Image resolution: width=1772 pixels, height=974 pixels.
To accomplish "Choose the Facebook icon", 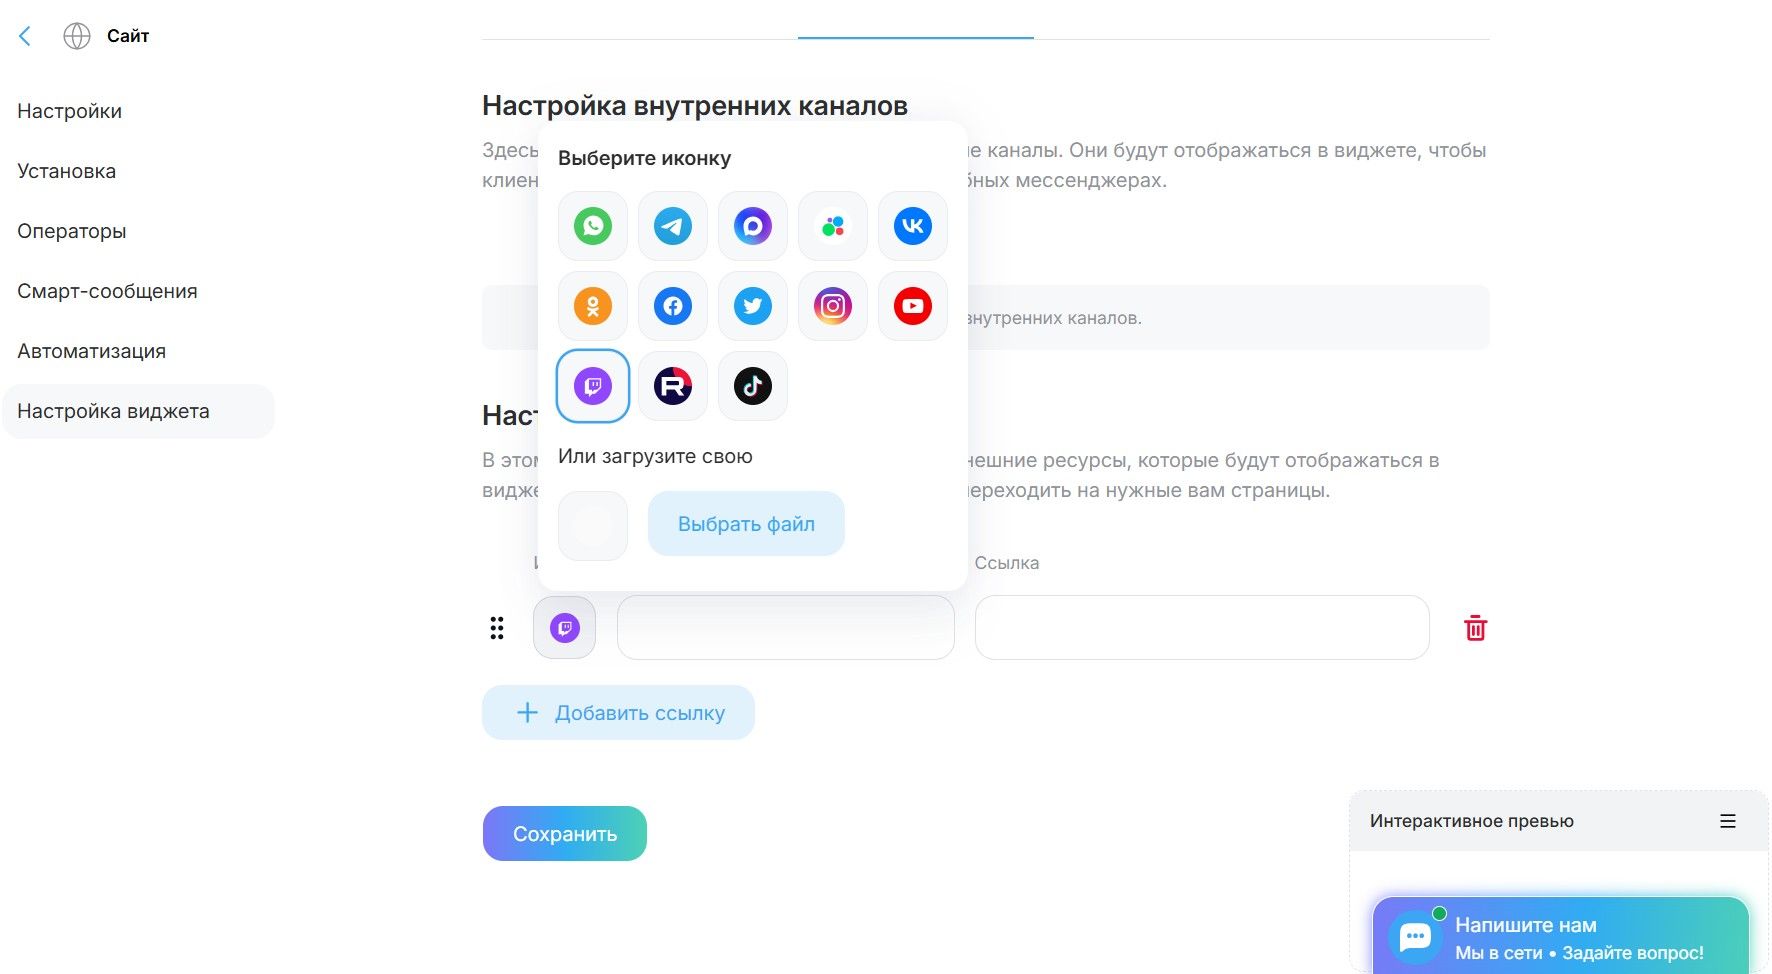I will 673,306.
